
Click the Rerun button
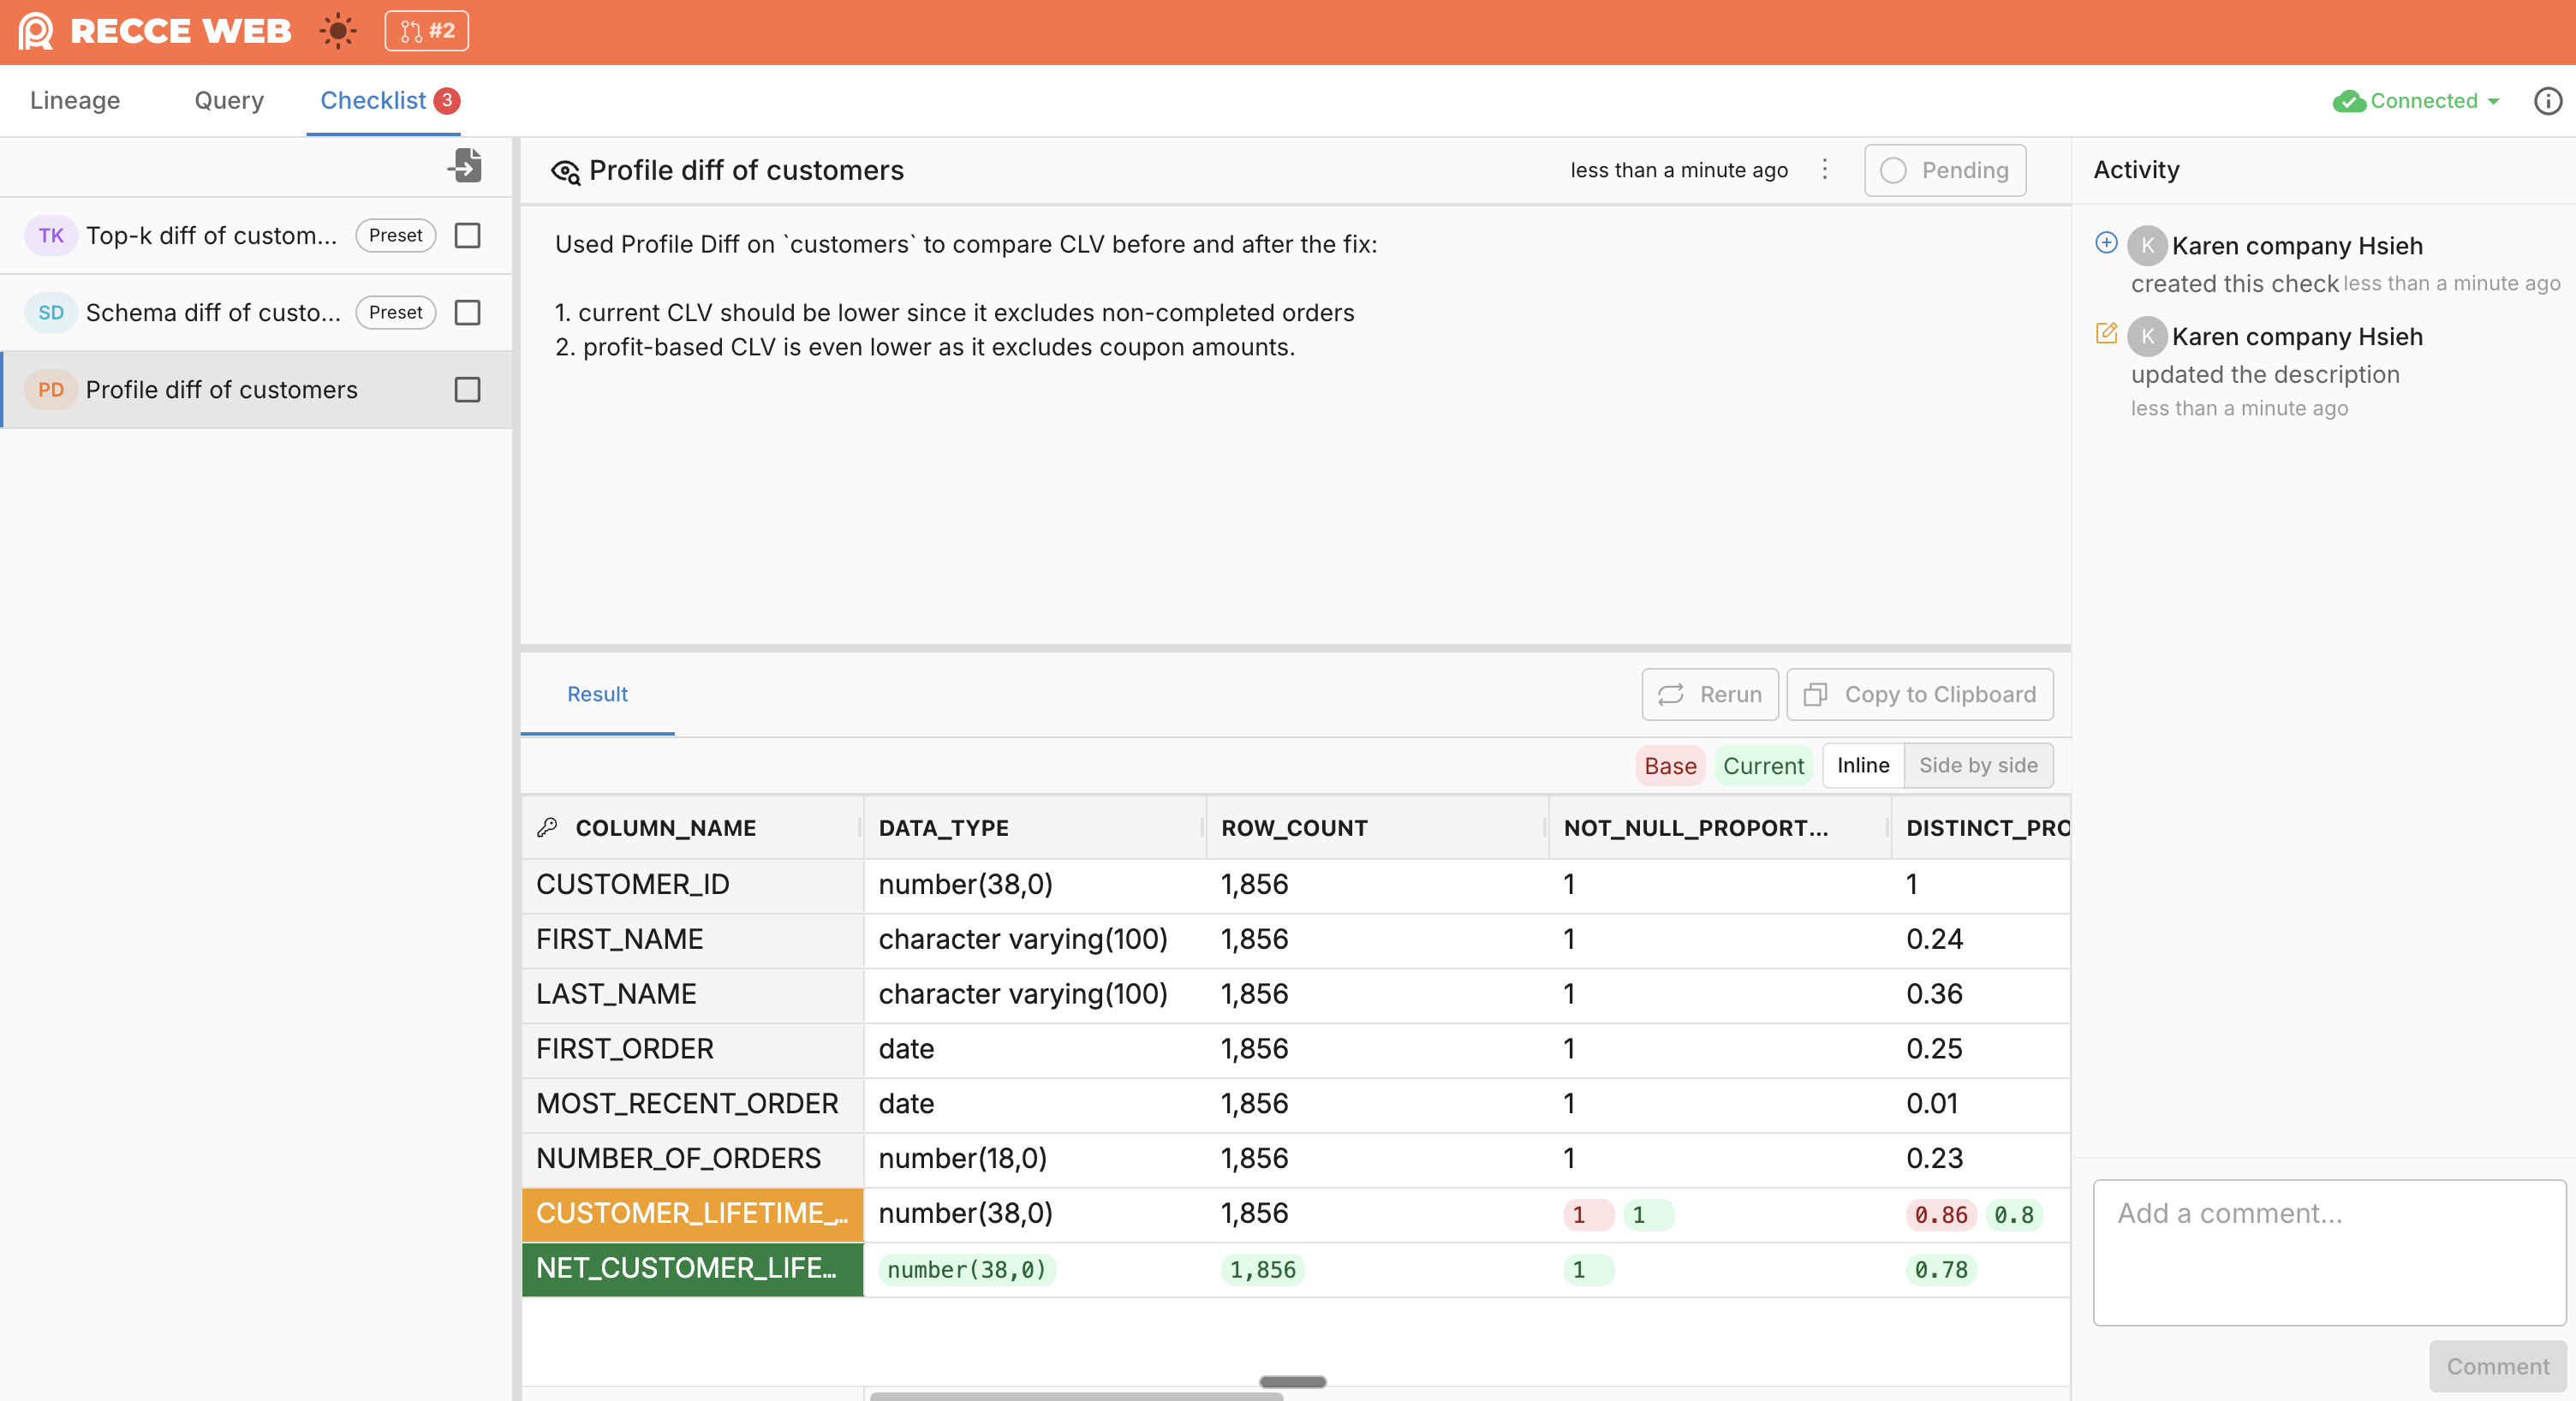point(1710,695)
